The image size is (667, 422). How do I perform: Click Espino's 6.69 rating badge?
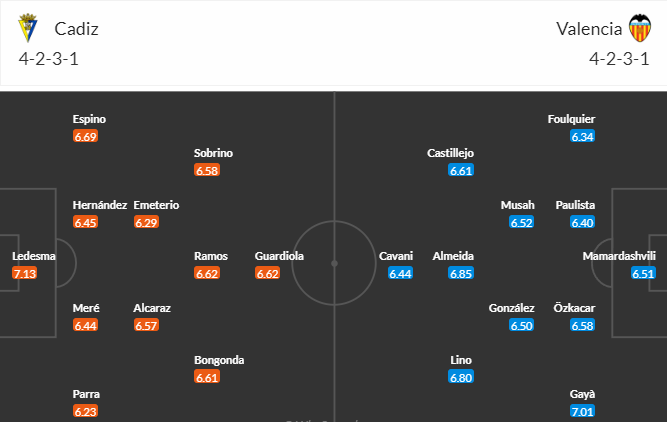click(86, 136)
